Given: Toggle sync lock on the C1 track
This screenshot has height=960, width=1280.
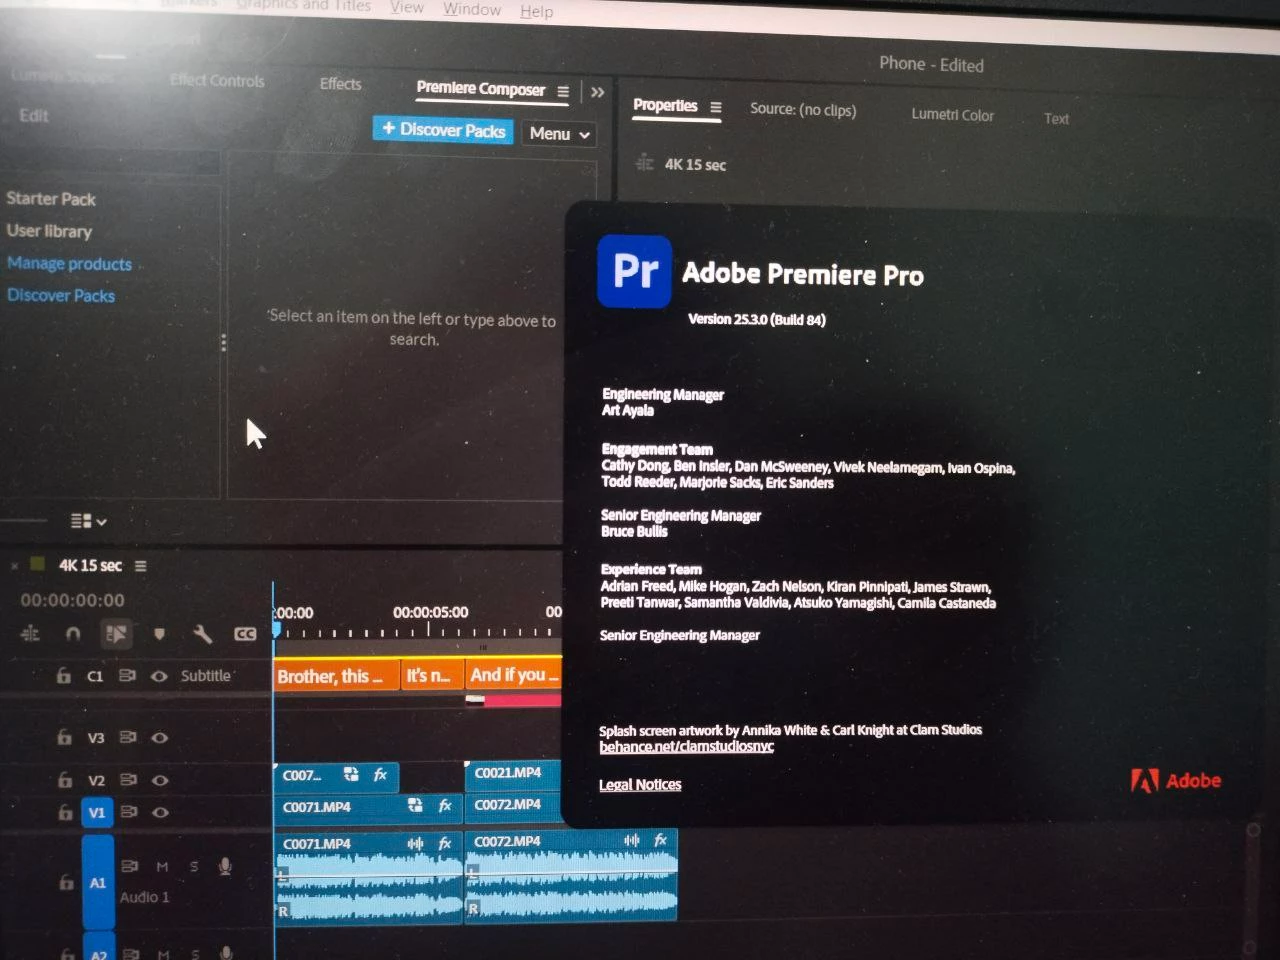Looking at the screenshot, I should [127, 676].
